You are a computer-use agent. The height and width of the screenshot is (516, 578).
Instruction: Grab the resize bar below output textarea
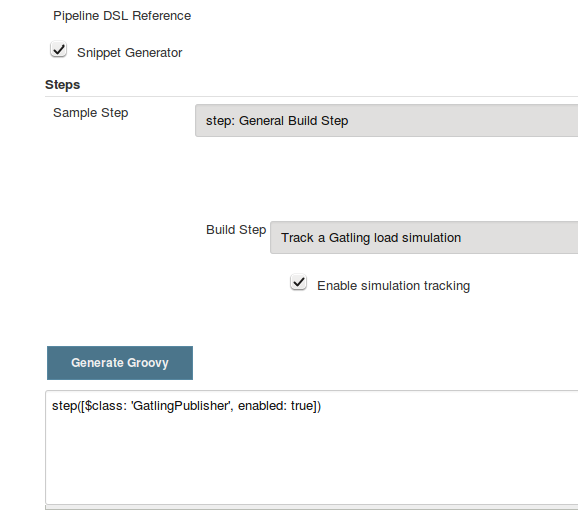pos(311,508)
